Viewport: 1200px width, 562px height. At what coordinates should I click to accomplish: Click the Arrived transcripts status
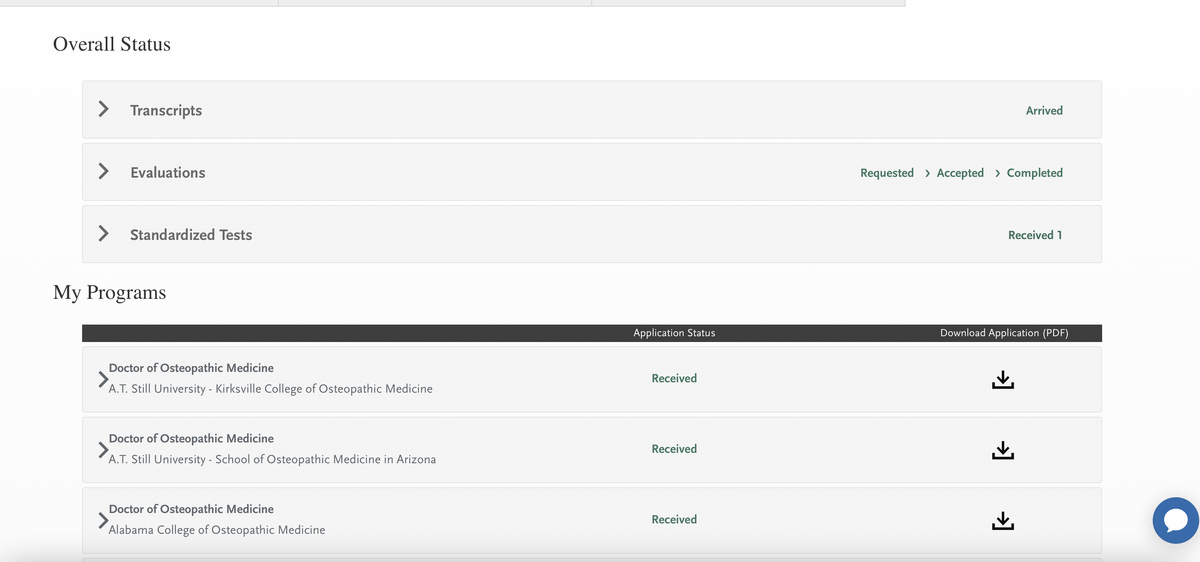1044,111
